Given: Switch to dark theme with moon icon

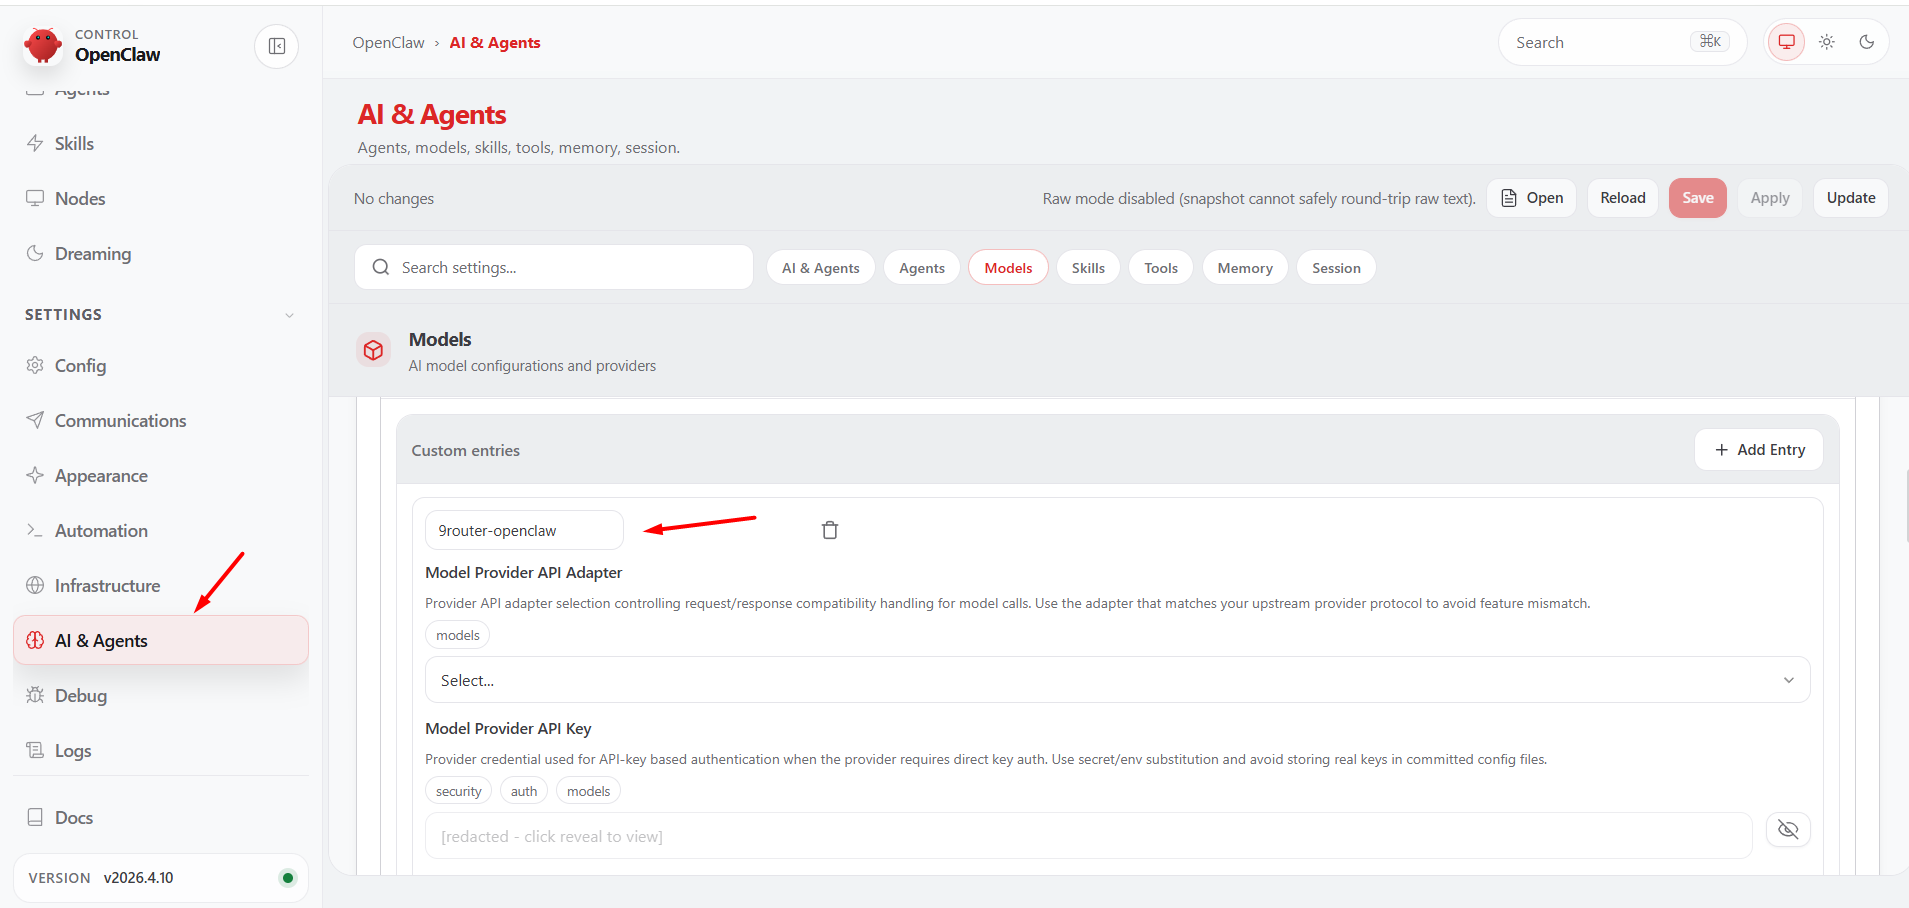Looking at the screenshot, I should pos(1866,42).
